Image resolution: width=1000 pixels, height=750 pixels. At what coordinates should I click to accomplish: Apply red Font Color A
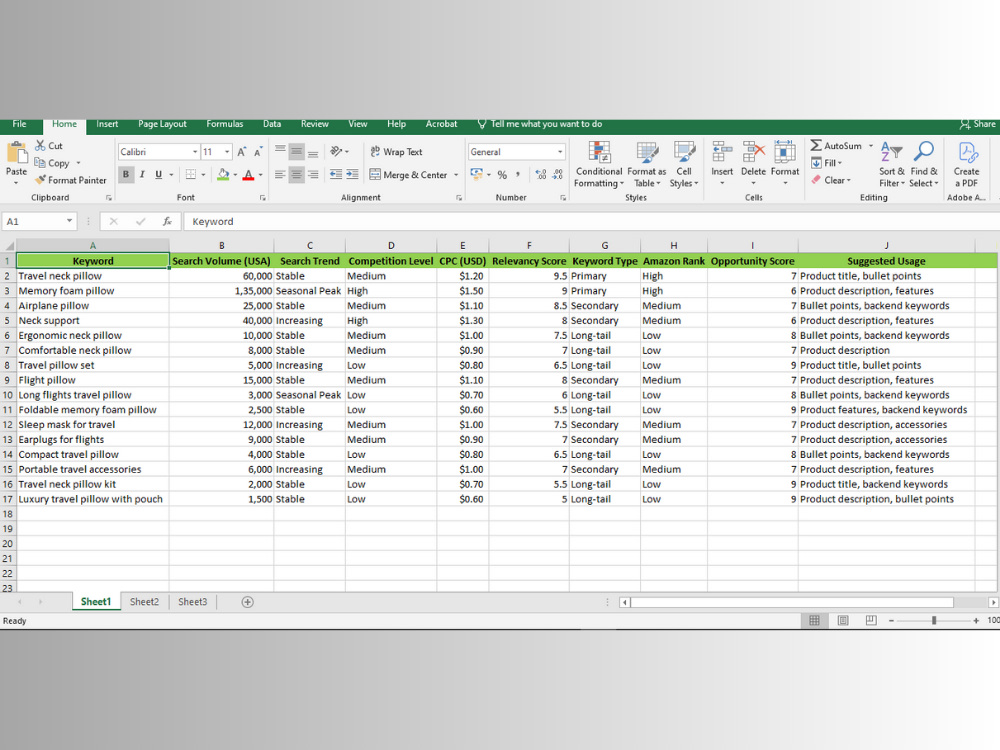tap(249, 174)
